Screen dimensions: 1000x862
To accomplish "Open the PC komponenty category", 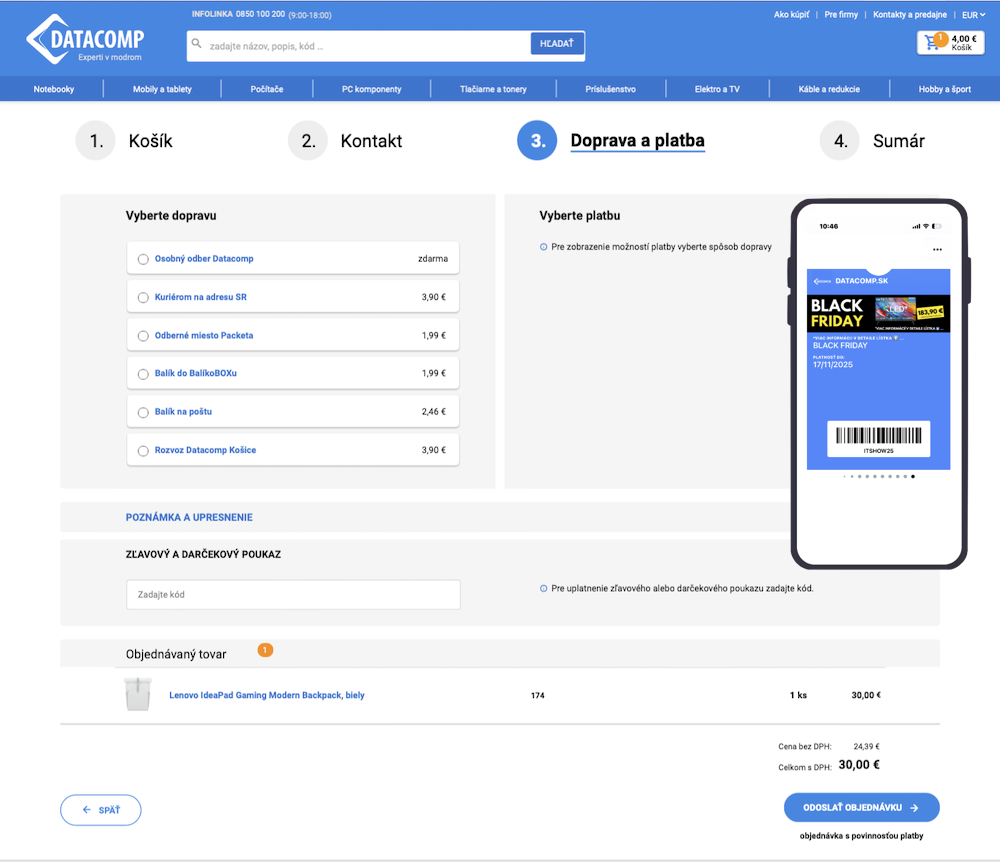I will click(x=371, y=89).
